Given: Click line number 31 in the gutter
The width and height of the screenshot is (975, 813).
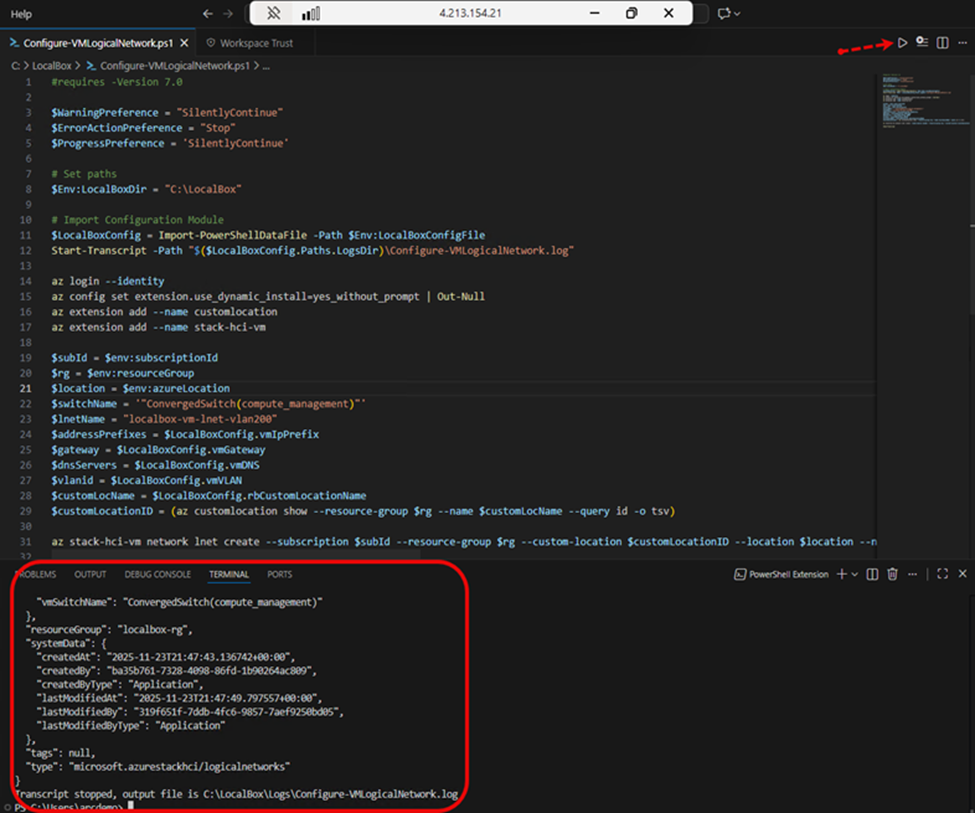Looking at the screenshot, I should (x=25, y=542).
